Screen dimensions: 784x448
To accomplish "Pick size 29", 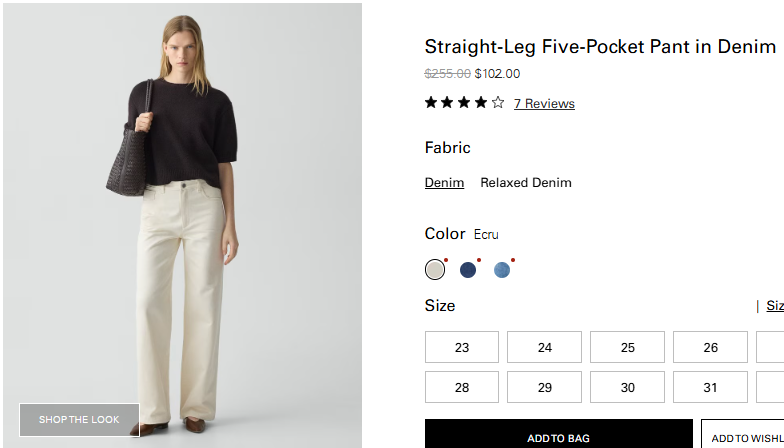I will coord(544,387).
